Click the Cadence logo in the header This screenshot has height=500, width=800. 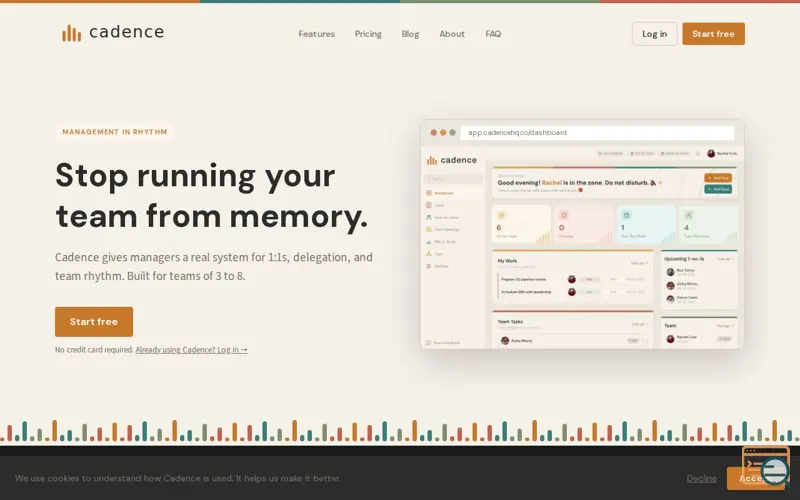point(113,33)
